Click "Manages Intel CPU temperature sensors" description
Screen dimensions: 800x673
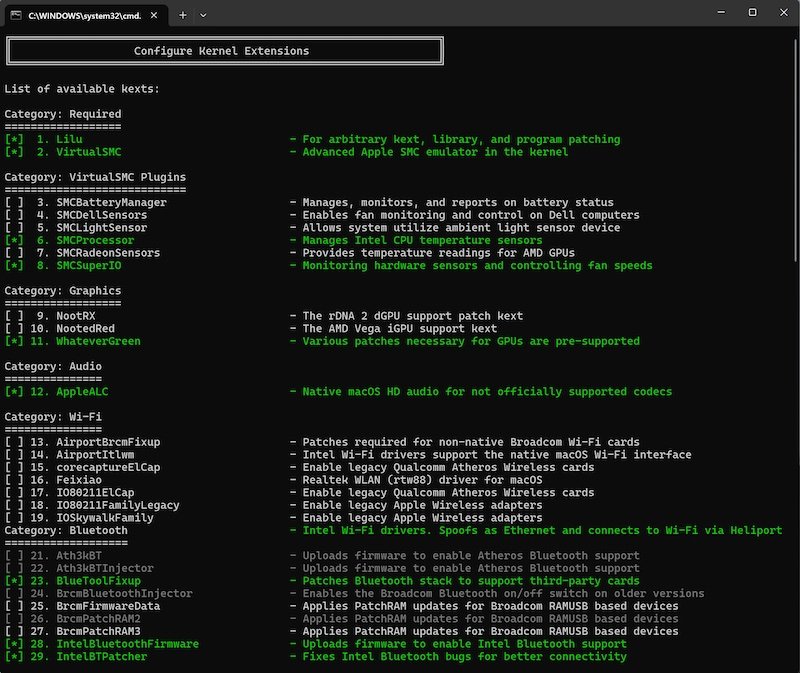tap(422, 240)
